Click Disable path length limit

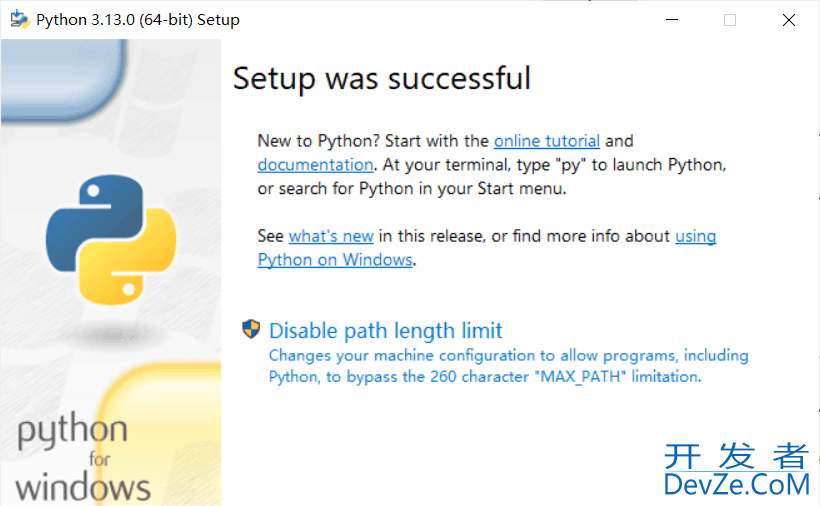click(385, 331)
